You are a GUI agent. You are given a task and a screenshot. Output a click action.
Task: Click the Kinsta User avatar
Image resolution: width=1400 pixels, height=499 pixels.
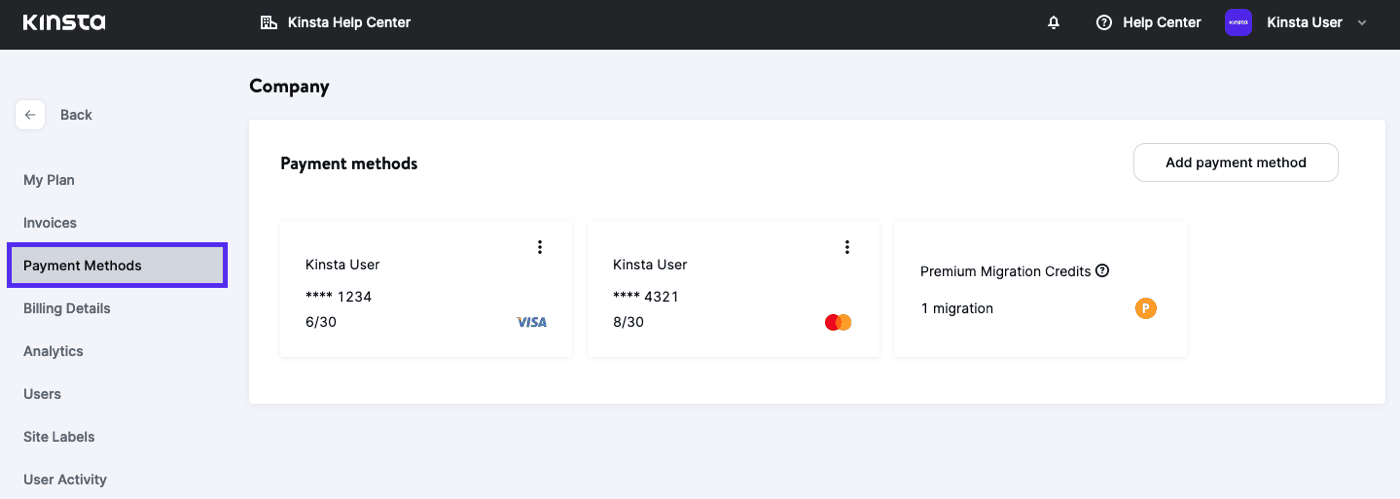[x=1238, y=22]
